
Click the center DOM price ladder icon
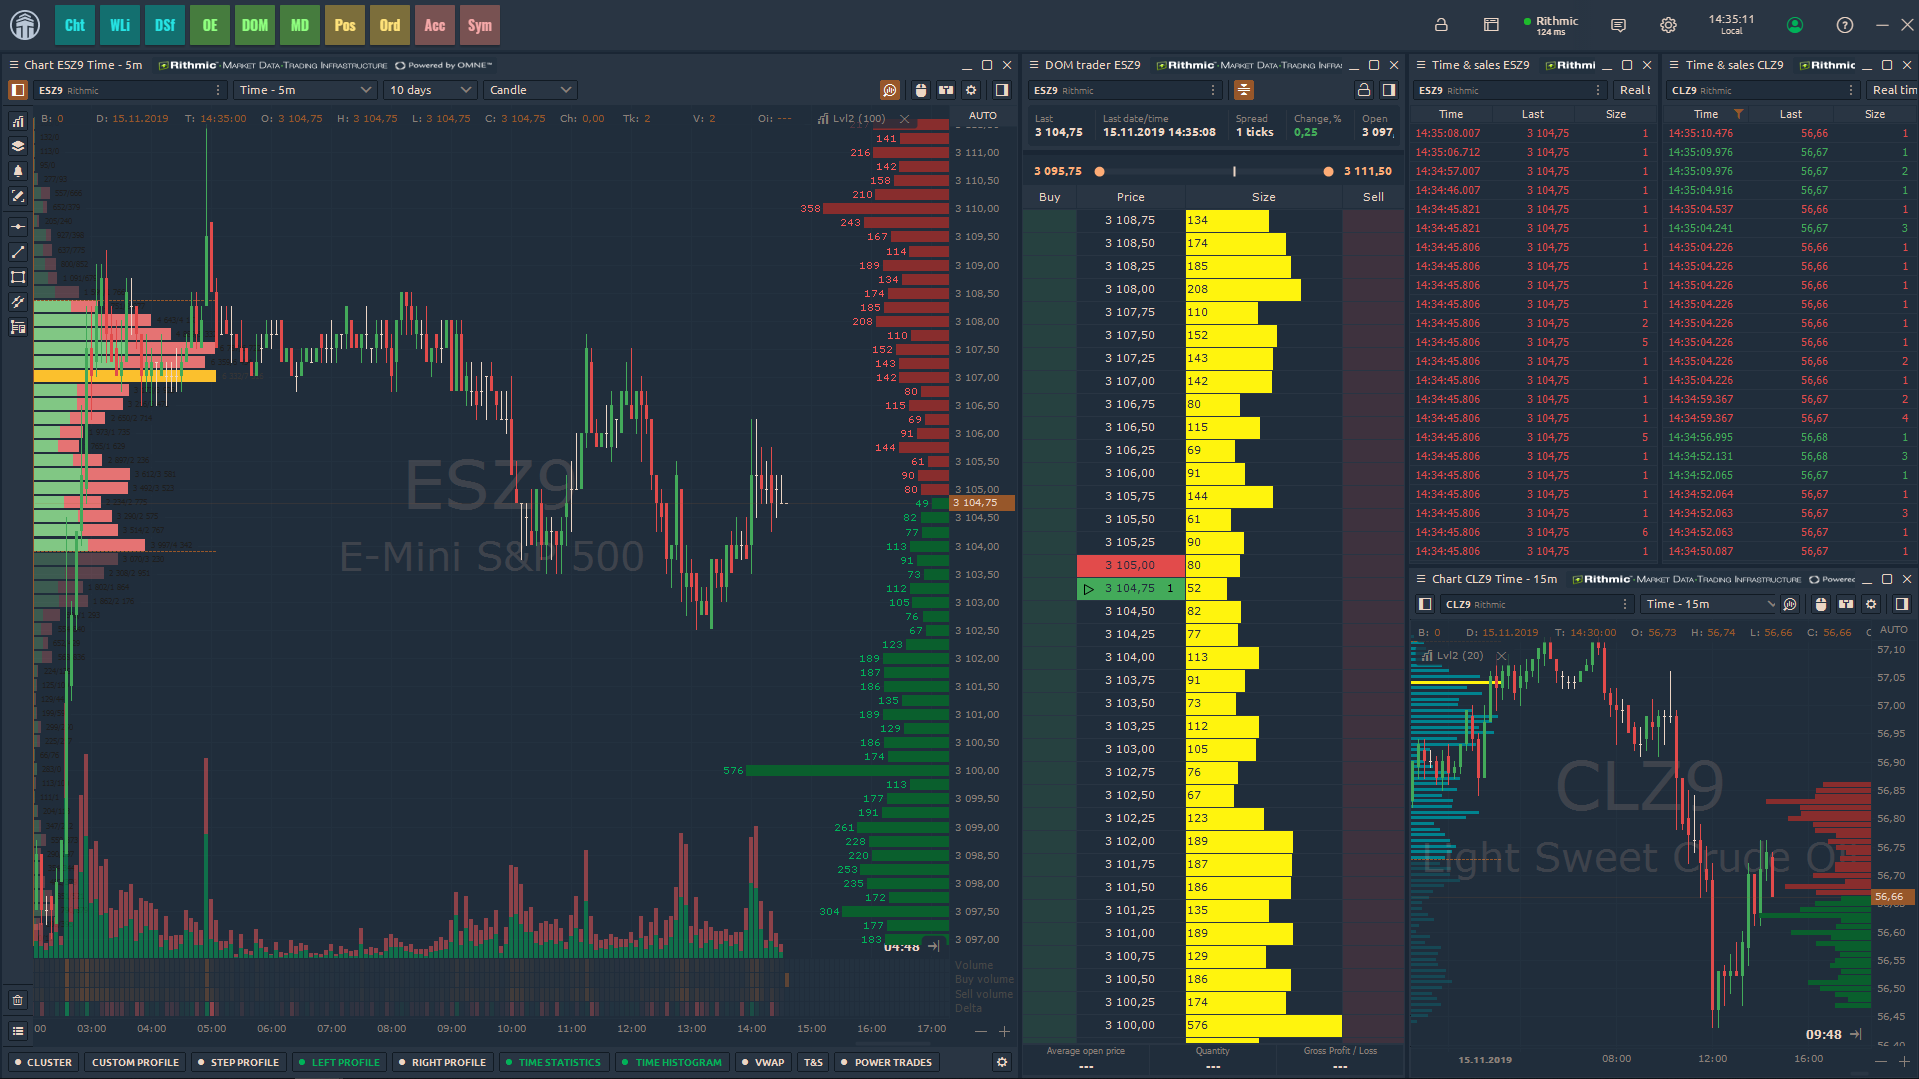1243,90
